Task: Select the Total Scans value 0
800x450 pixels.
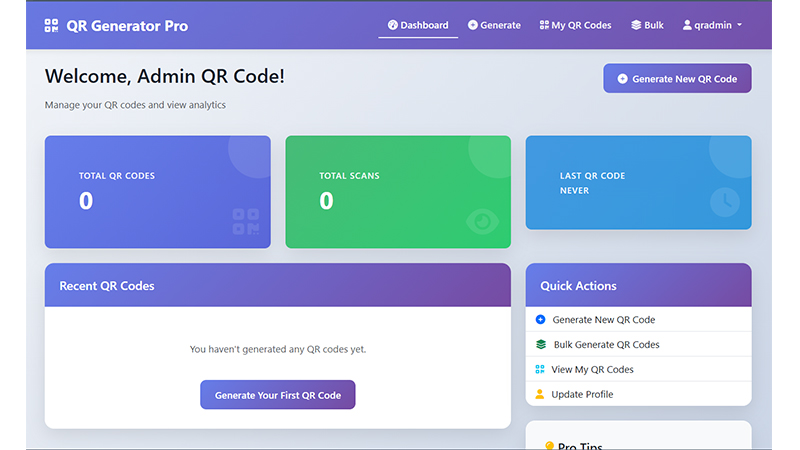Action: pyautogui.click(x=326, y=201)
